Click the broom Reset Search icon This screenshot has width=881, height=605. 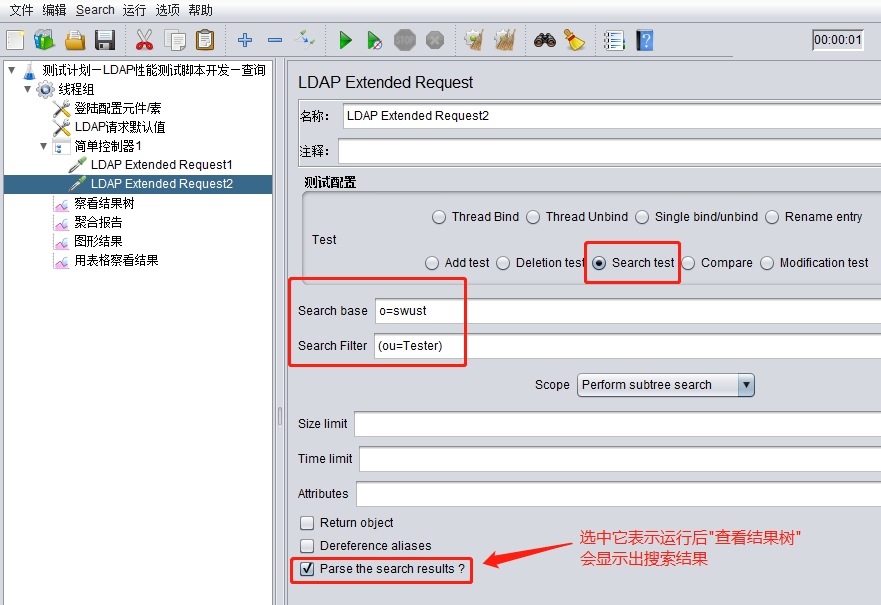(x=574, y=40)
